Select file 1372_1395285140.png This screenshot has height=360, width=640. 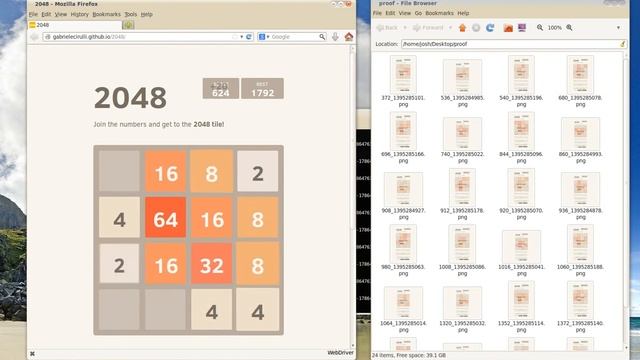[580, 307]
